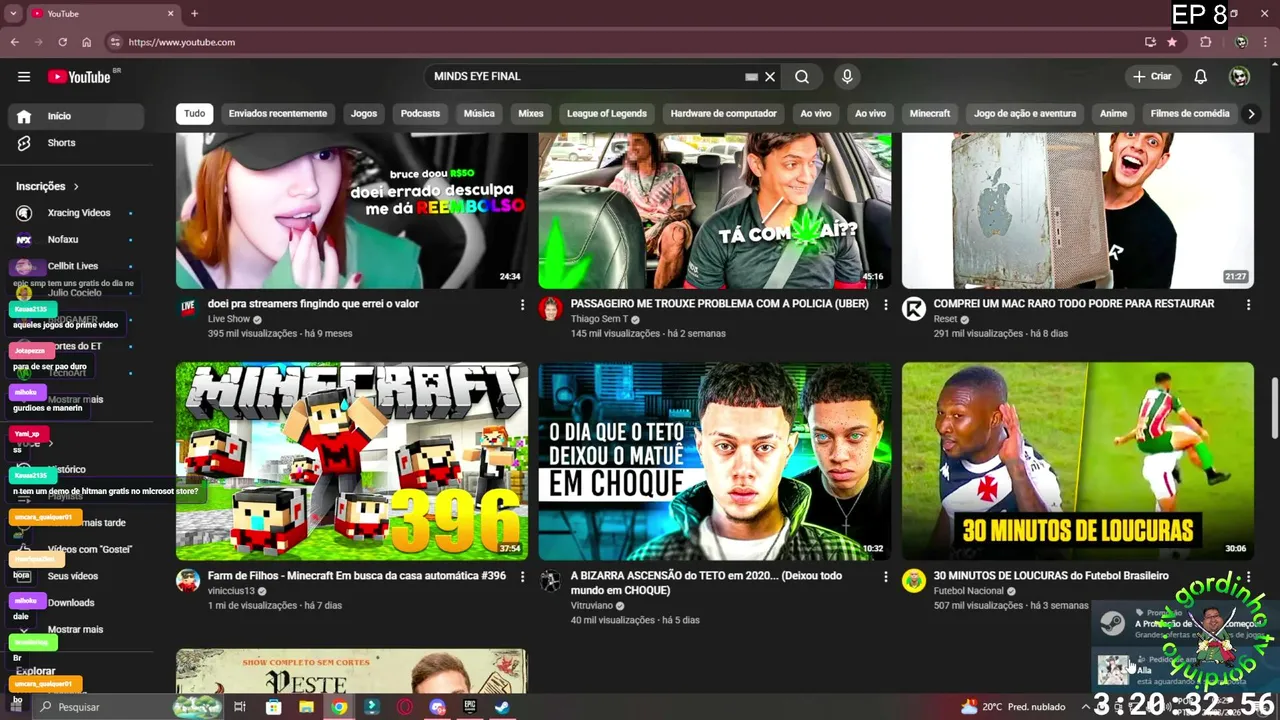Image resolution: width=1280 pixels, height=720 pixels.
Task: Open the YouTube hamburger guide menu
Action: coord(24,77)
